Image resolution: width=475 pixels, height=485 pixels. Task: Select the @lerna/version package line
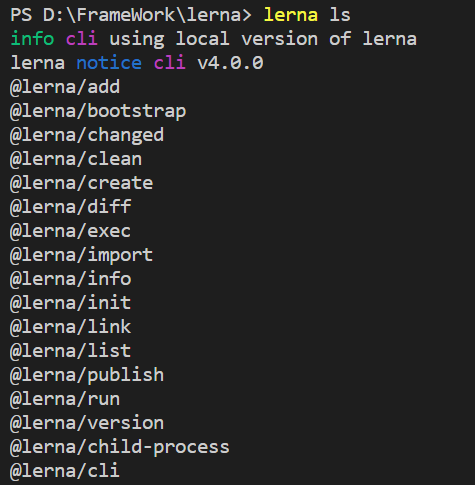tap(87, 423)
